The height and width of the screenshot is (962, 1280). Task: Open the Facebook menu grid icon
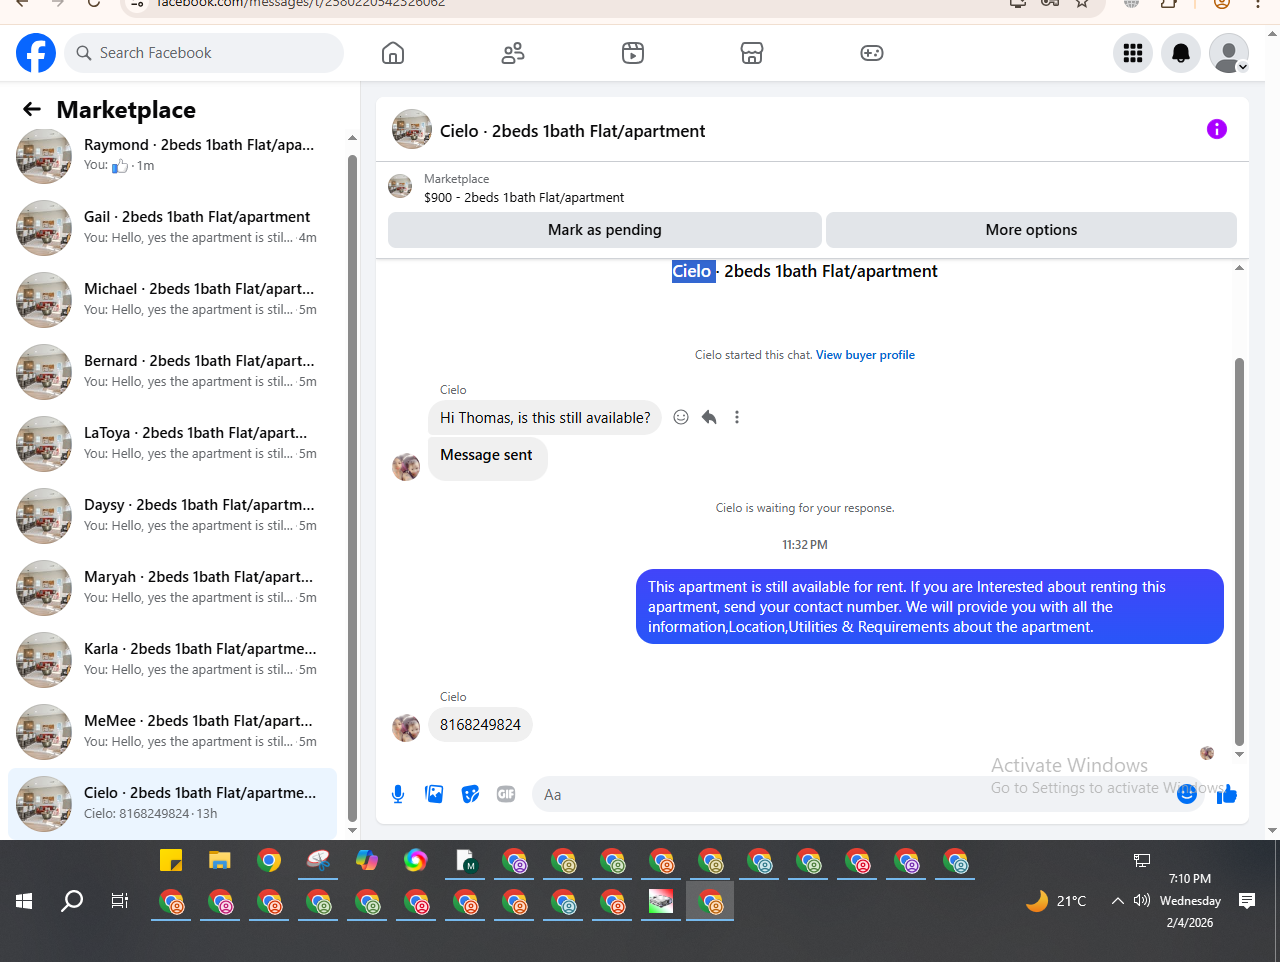[x=1133, y=53]
